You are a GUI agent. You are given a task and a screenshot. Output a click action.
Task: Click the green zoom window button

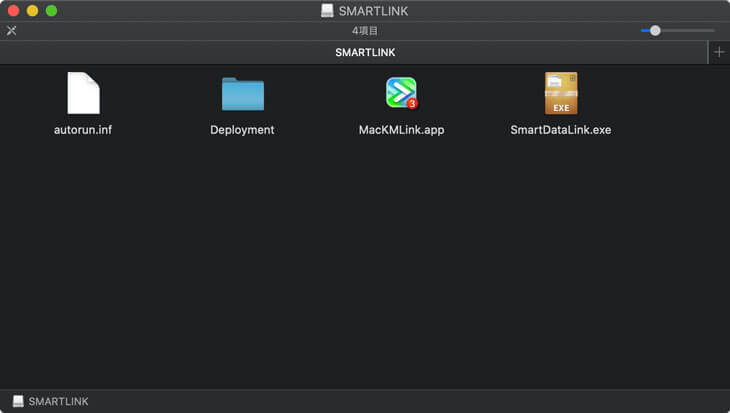[x=52, y=11]
